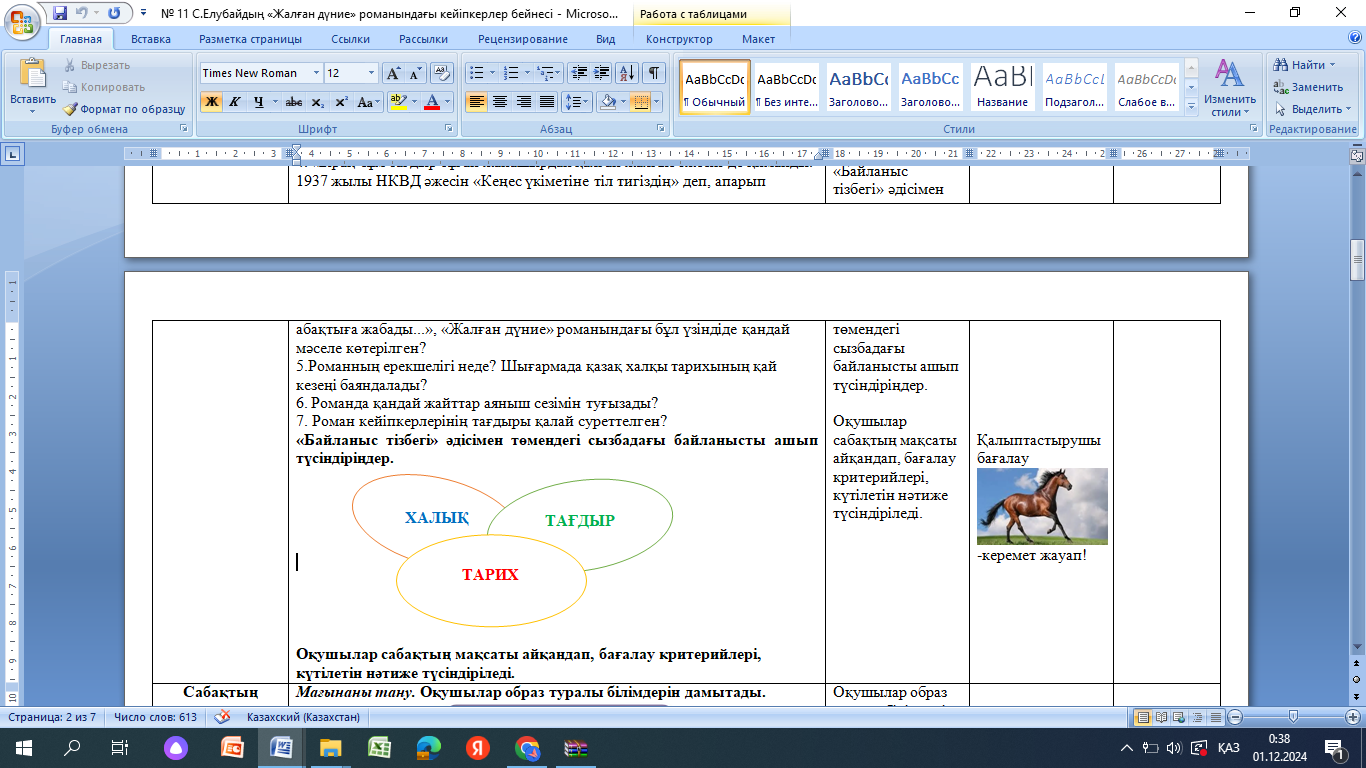Toggle justify text alignment
This screenshot has height=768, width=1366.
tap(547, 102)
